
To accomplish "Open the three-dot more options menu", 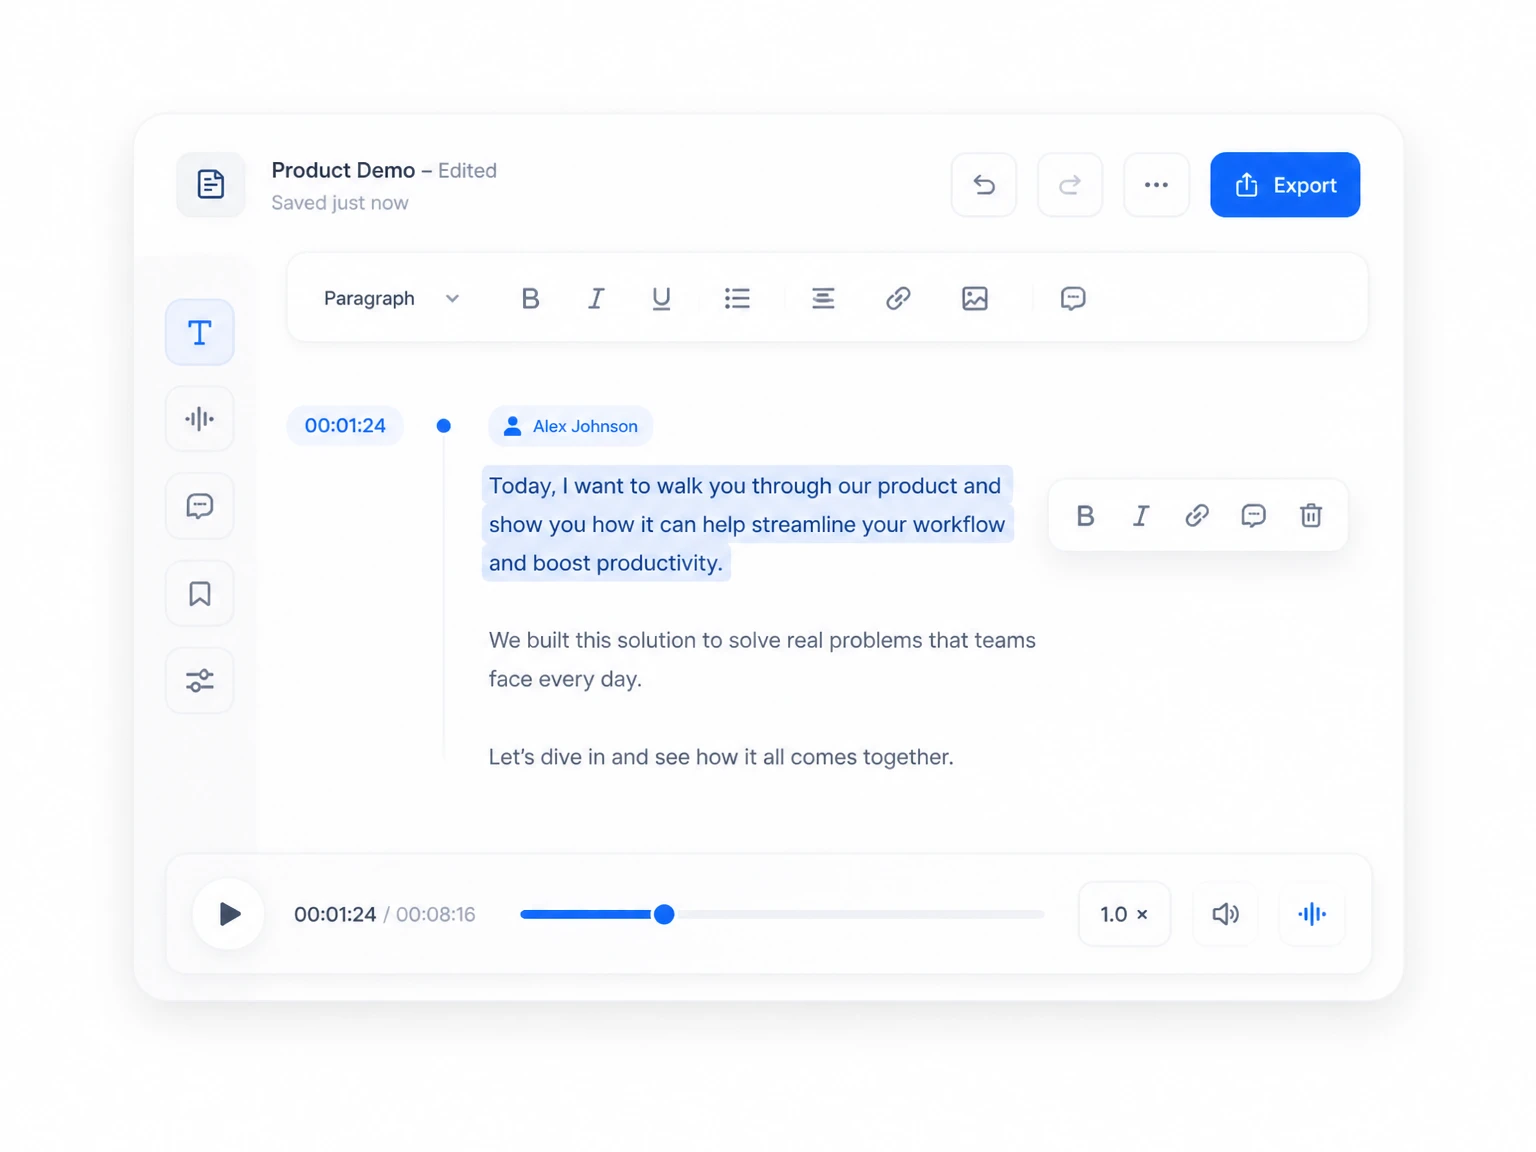I will 1156,184.
